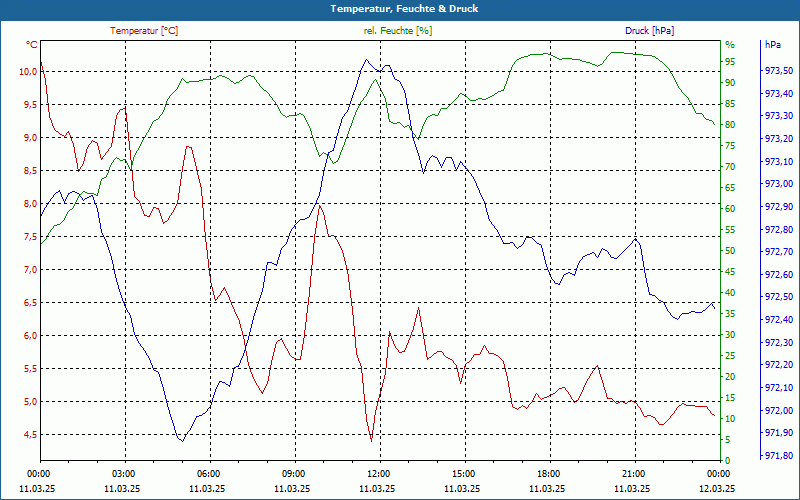Click pressure axis value "973,40"
The height and width of the screenshot is (500, 800).
tap(779, 94)
